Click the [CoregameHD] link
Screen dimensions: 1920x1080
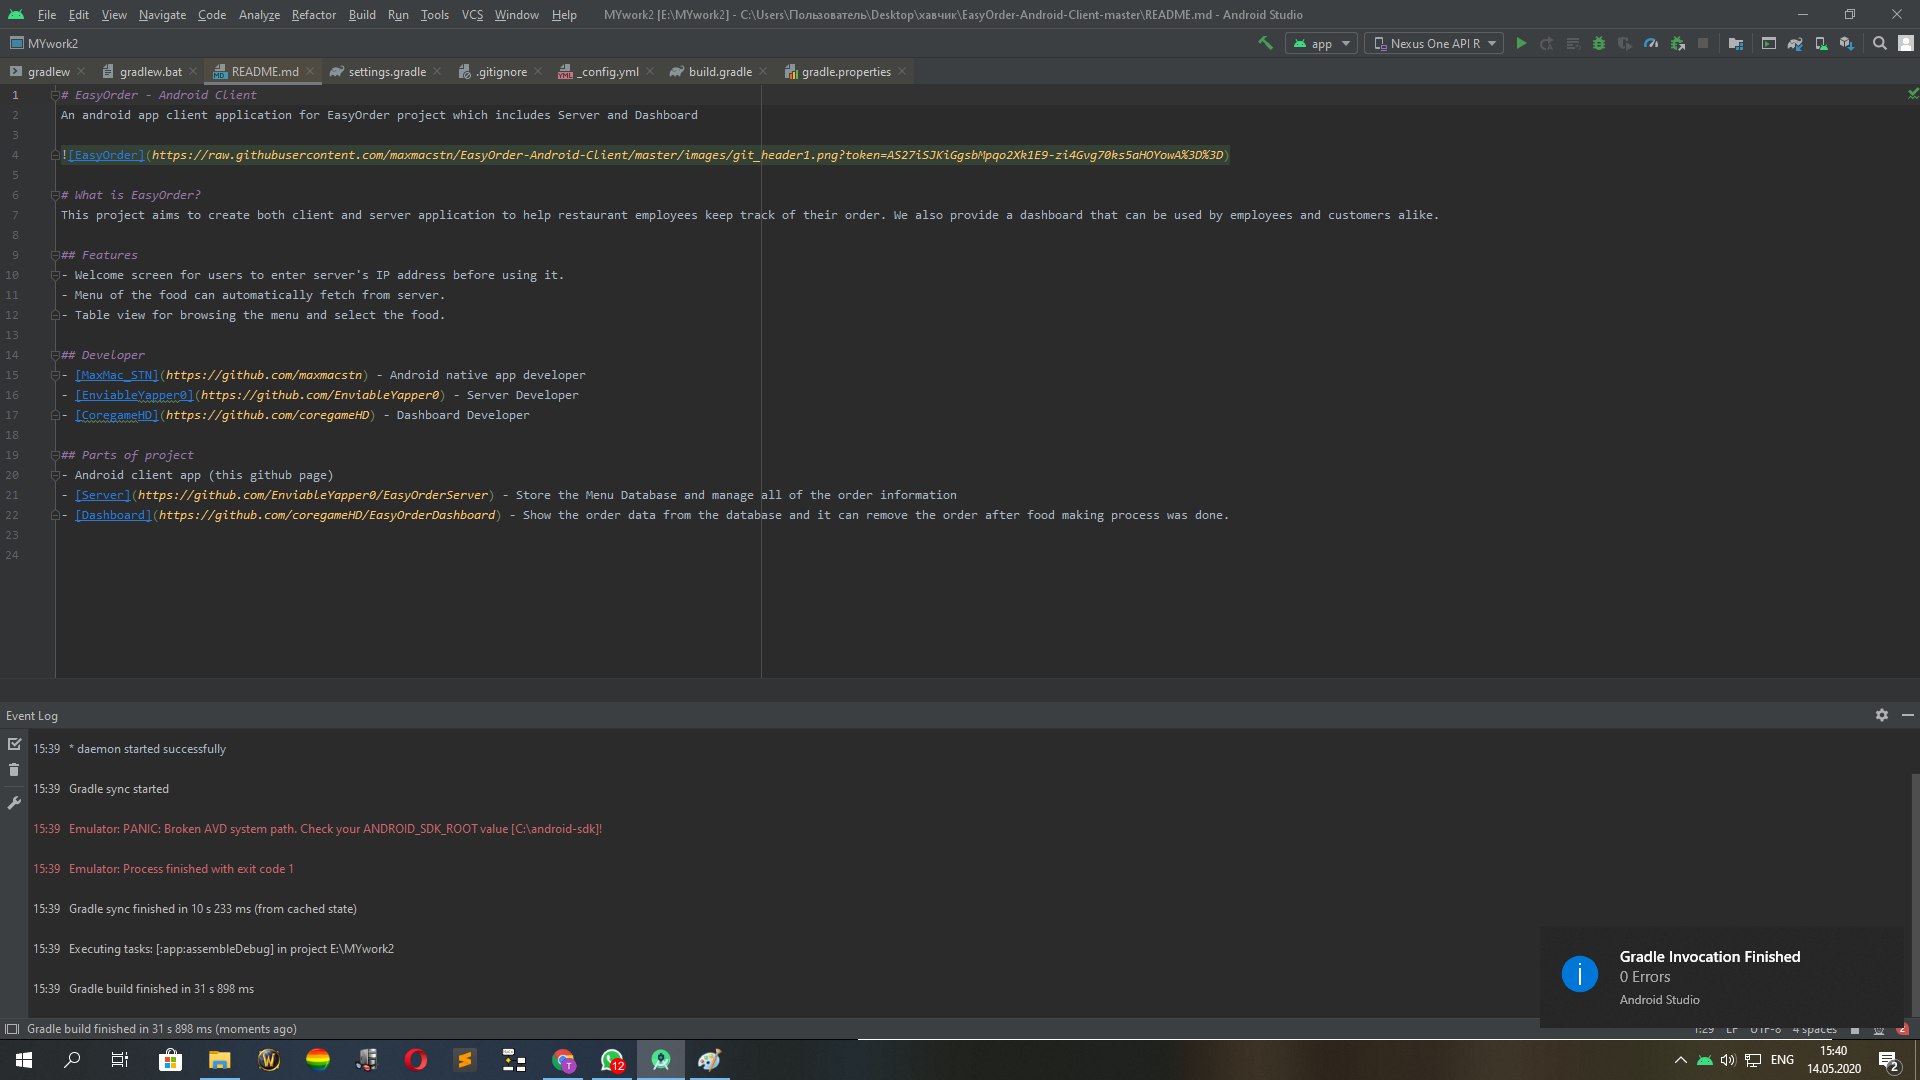click(117, 415)
